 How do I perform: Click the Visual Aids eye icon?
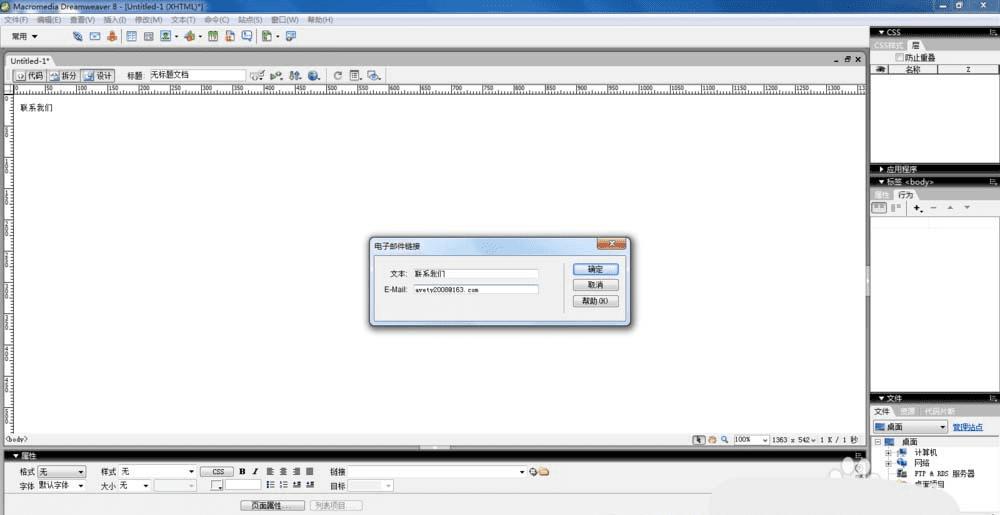(x=374, y=75)
